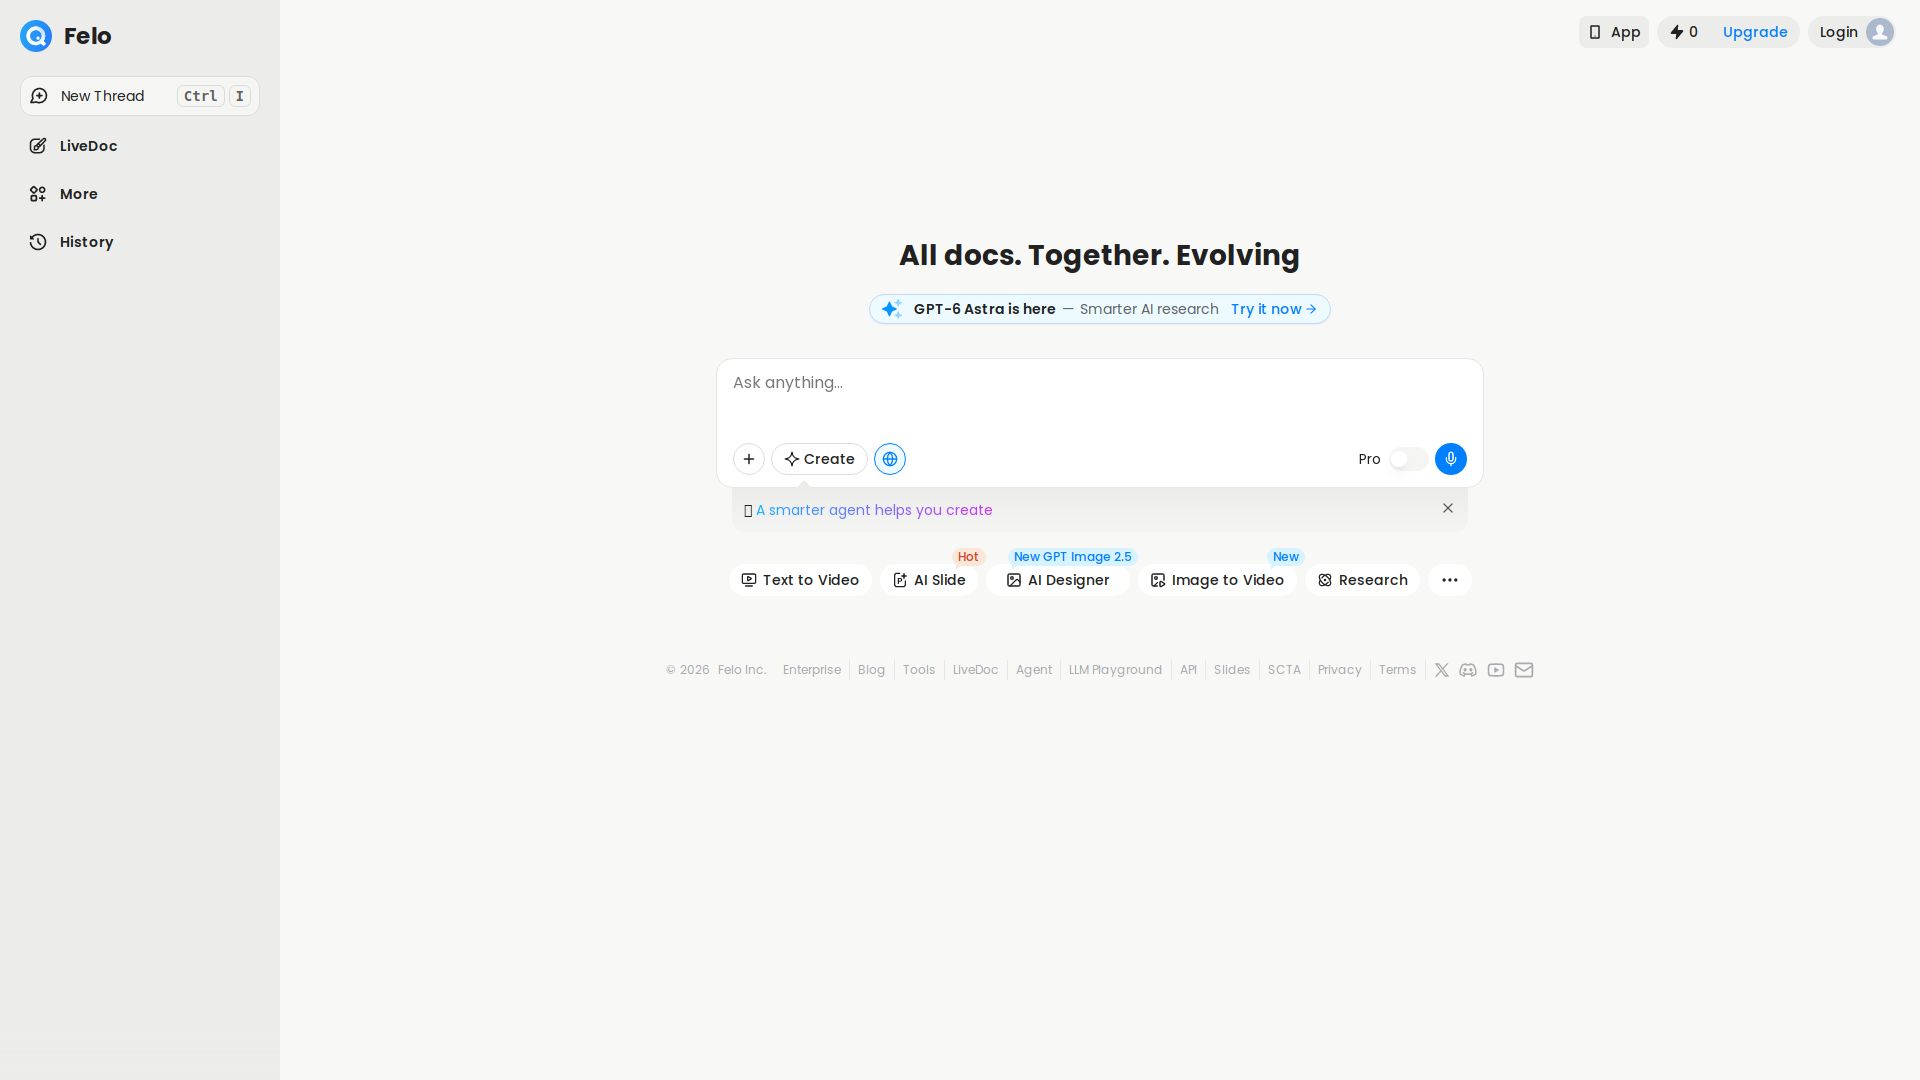Open the Slides footer link

pos(1232,670)
